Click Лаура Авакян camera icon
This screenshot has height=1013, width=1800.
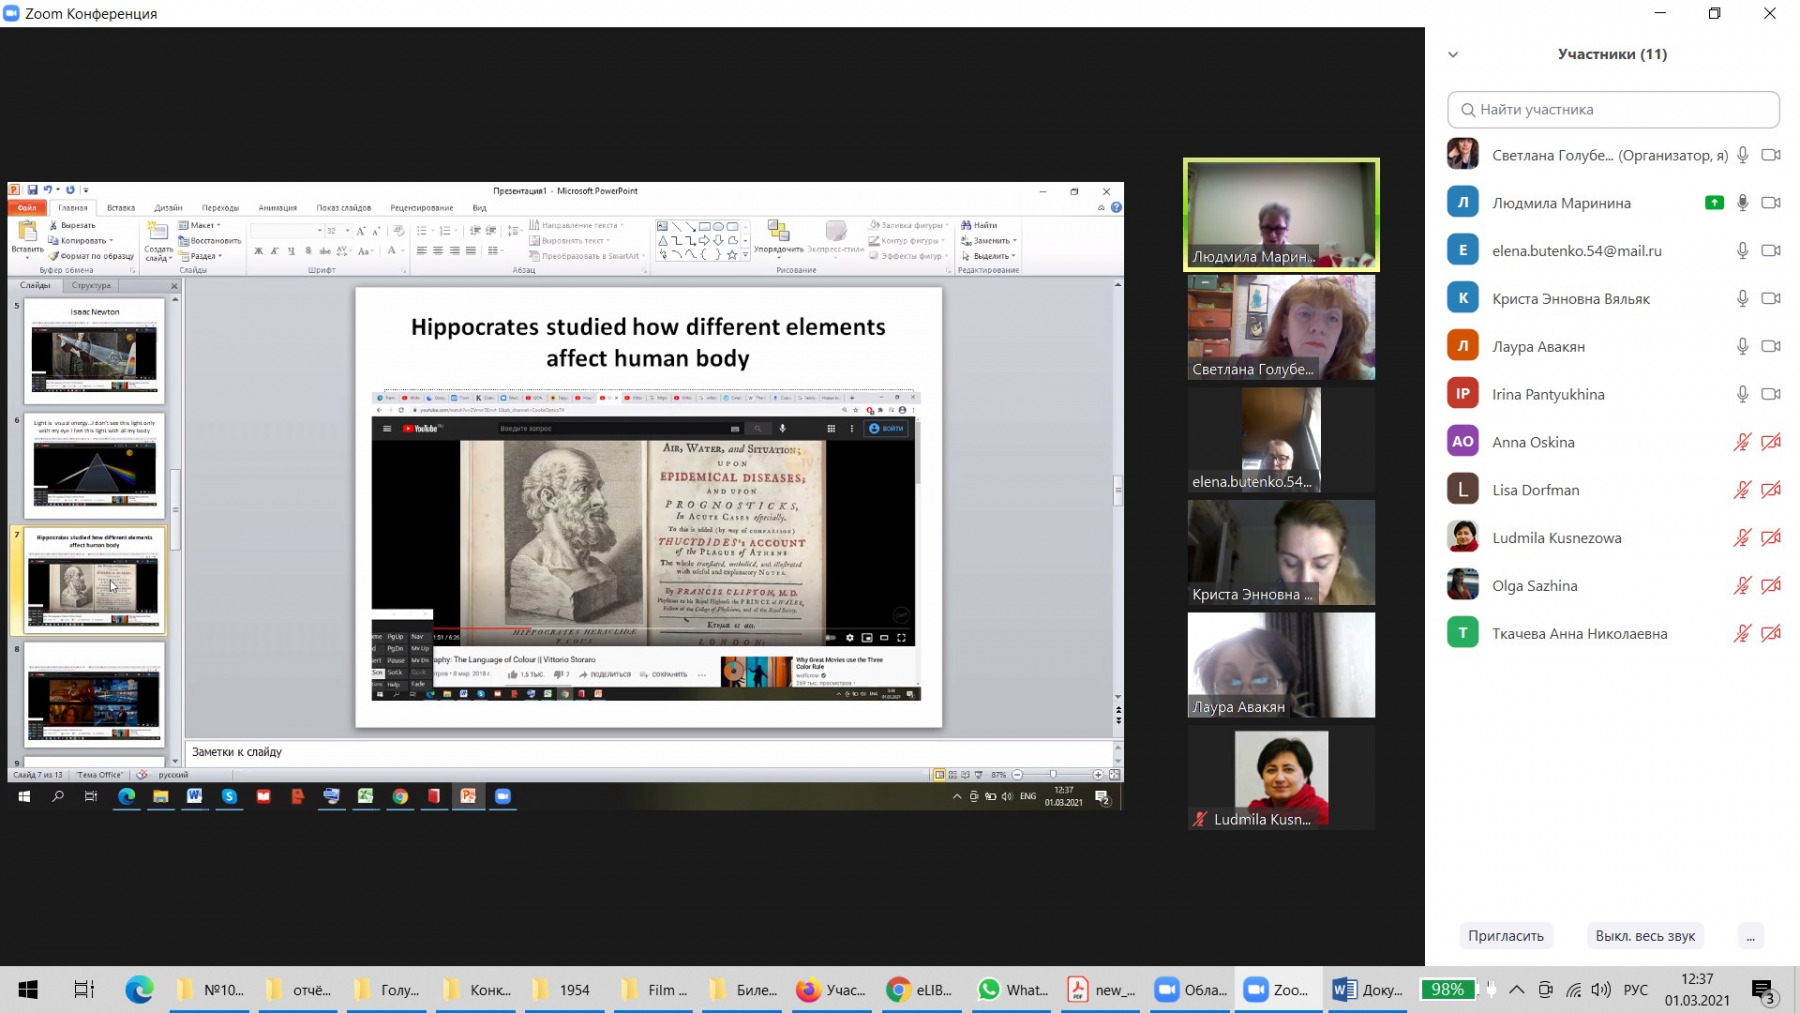coord(1771,347)
